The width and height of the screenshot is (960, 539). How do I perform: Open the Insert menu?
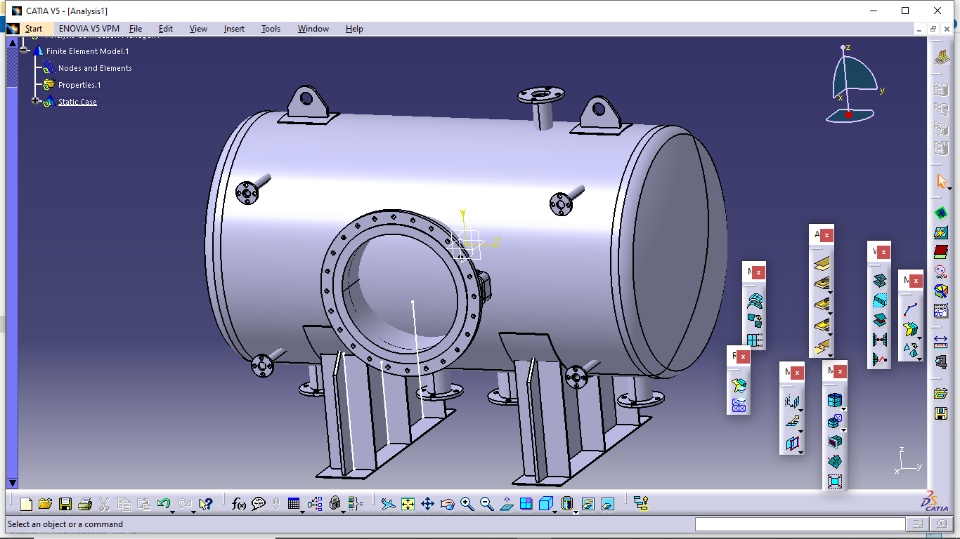coord(234,29)
